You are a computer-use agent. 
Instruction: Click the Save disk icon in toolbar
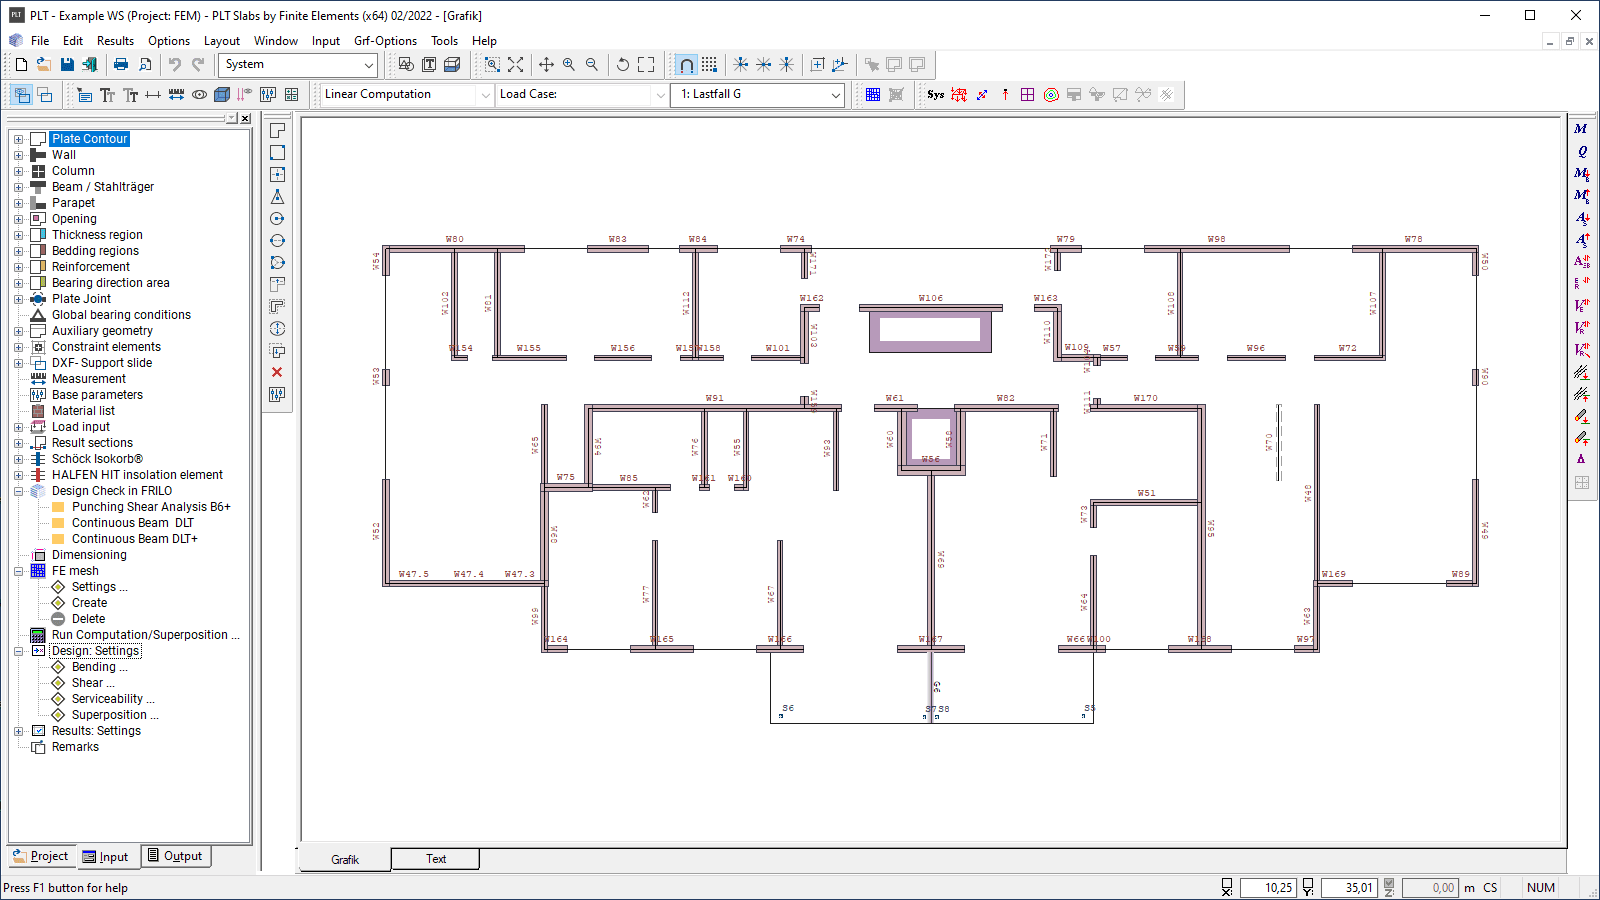[x=67, y=64]
